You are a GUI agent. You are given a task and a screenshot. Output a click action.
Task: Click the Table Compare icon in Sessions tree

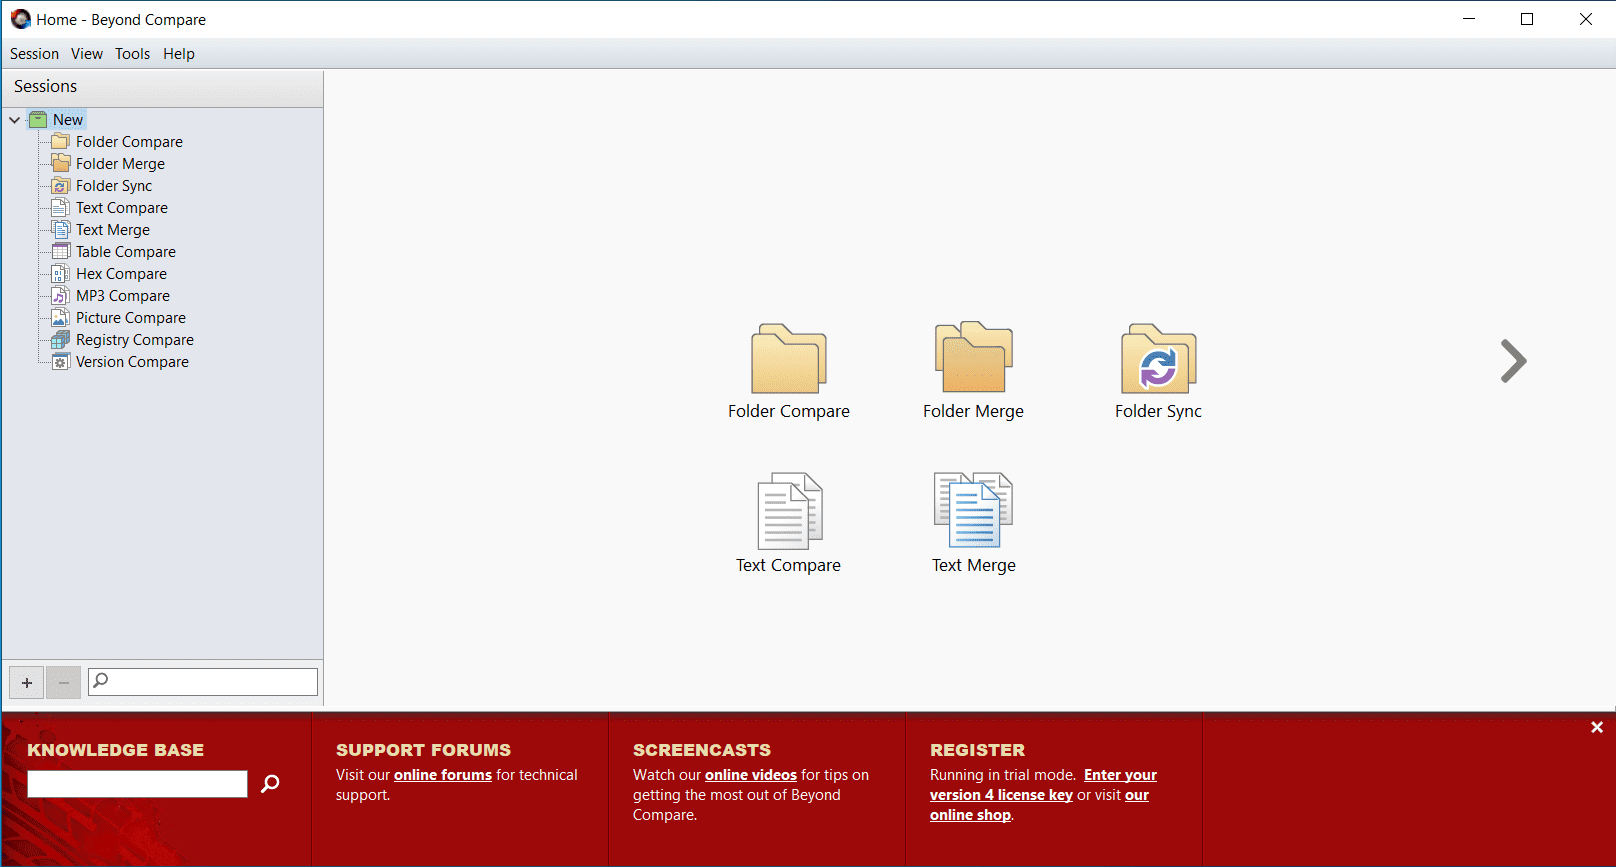point(61,252)
